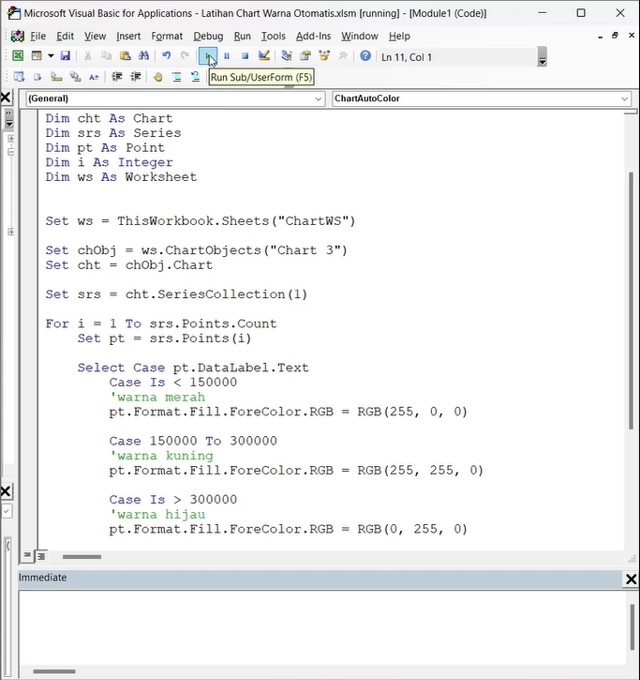640x680 pixels.
Task: Toggle Design Mode in the toolbar
Action: (264, 56)
